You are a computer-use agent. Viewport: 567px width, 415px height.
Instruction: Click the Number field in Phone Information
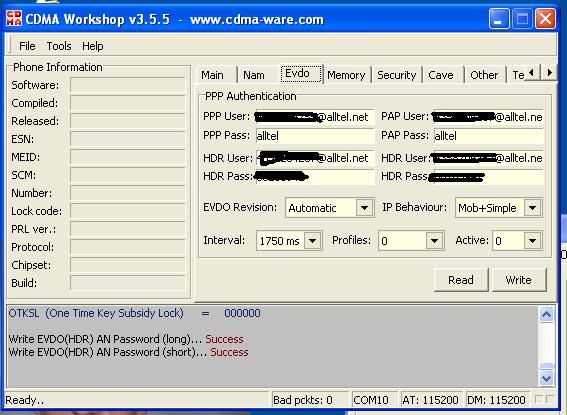click(x=128, y=193)
